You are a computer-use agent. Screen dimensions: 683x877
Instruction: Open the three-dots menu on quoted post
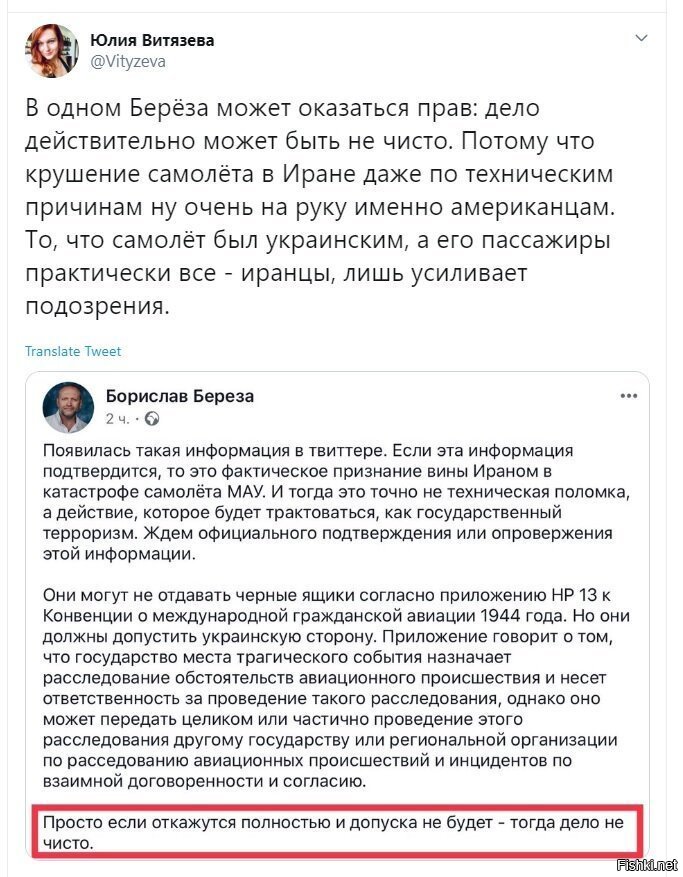point(629,396)
